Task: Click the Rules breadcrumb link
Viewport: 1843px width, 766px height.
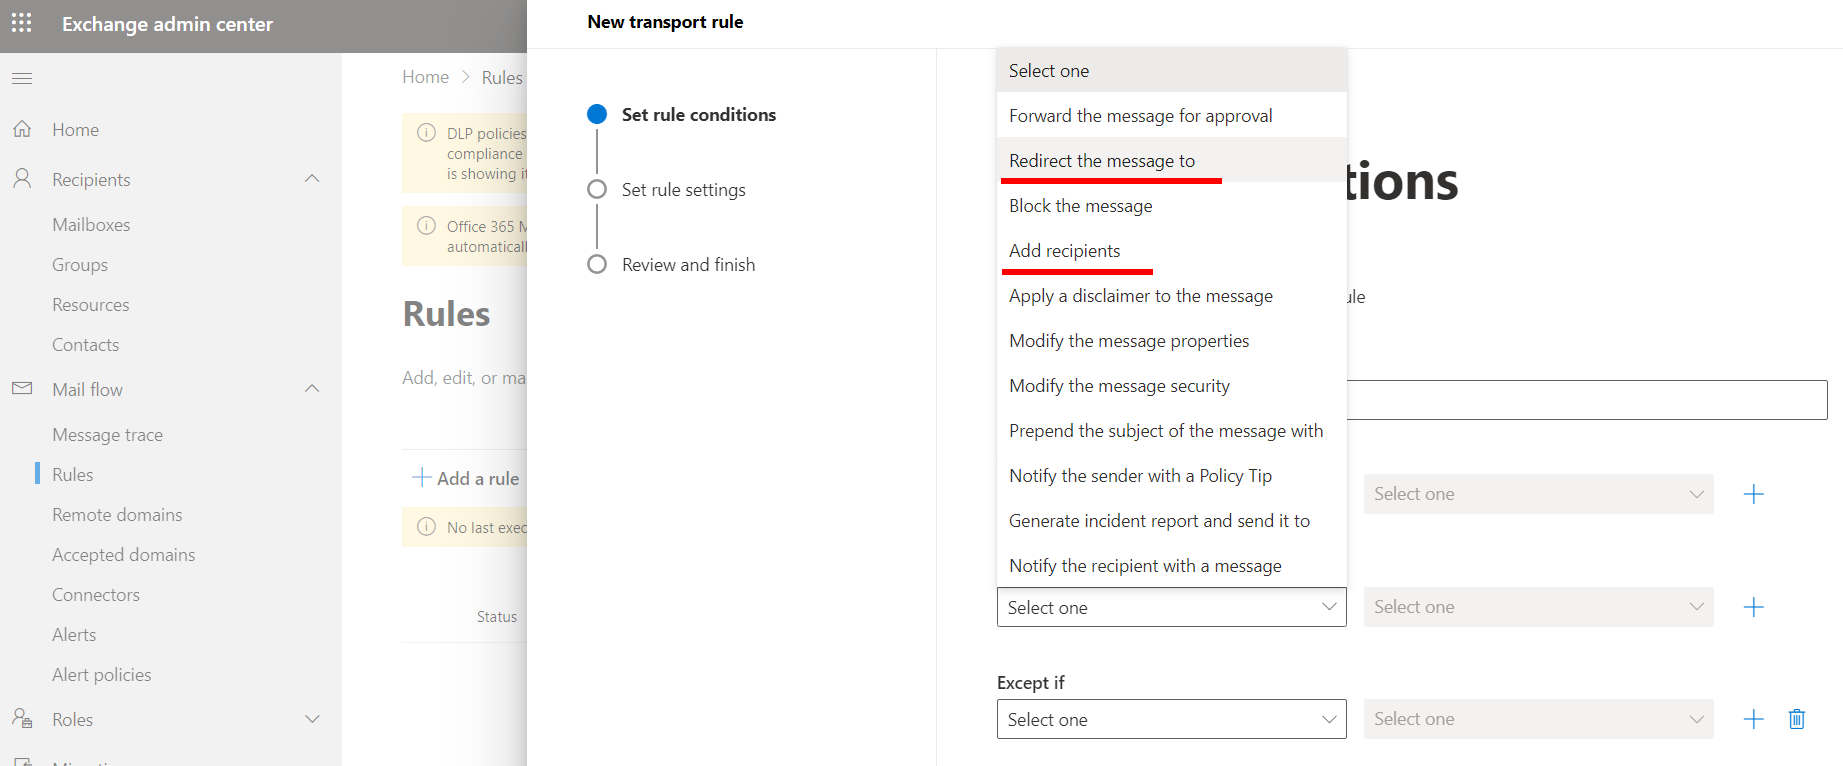Action: pos(502,77)
